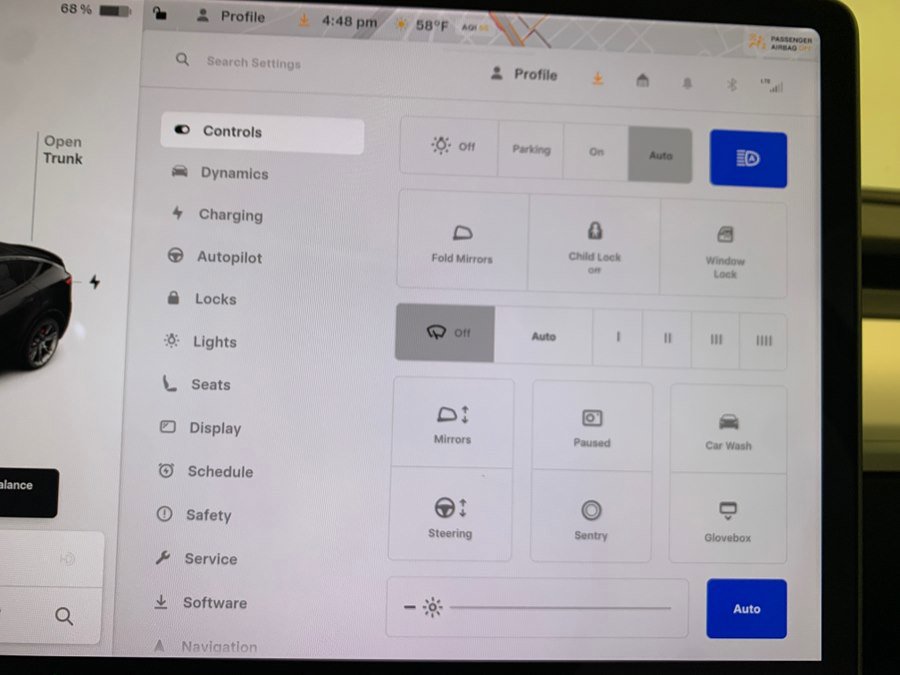Open Steering adjustment
This screenshot has width=900, height=675.
coord(451,515)
